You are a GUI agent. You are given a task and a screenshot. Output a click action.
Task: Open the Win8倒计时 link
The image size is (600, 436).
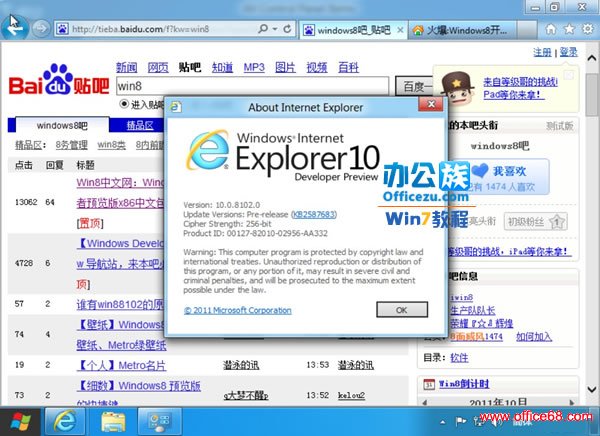[x=464, y=384]
